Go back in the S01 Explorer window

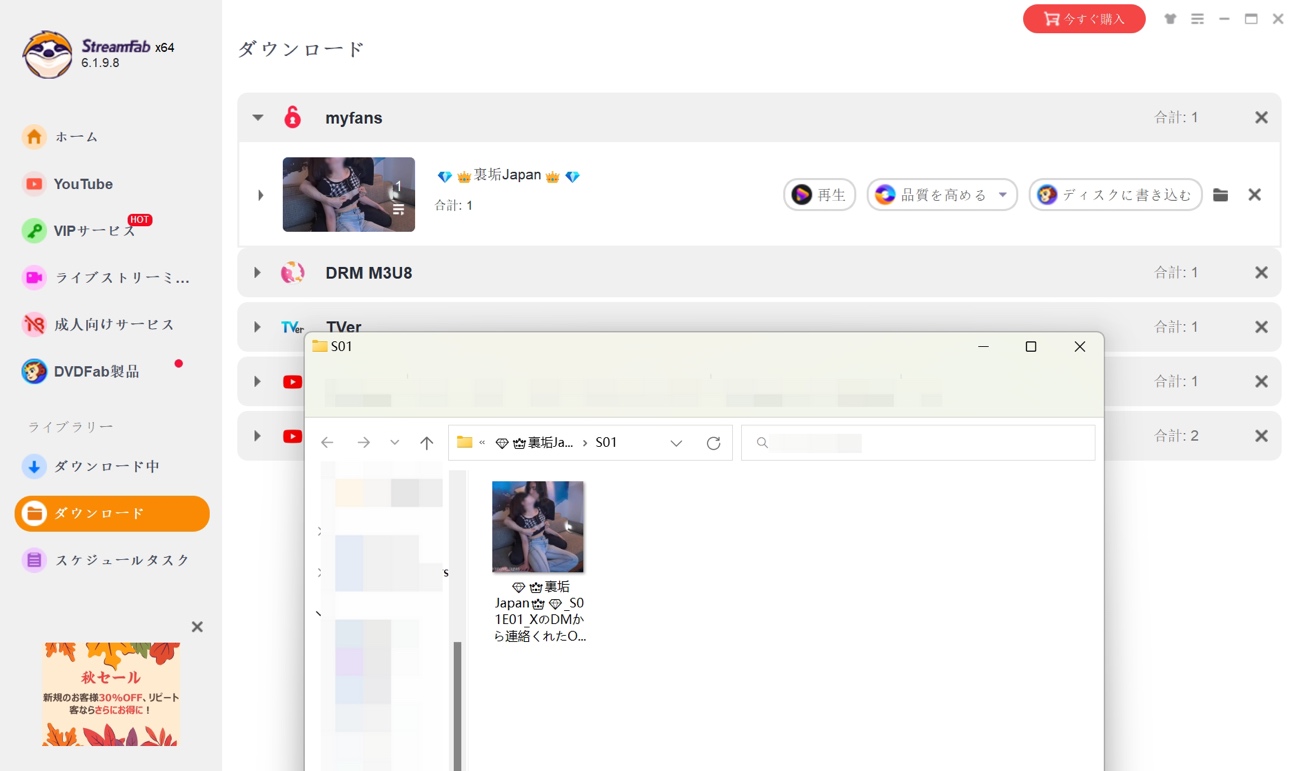[x=327, y=443]
